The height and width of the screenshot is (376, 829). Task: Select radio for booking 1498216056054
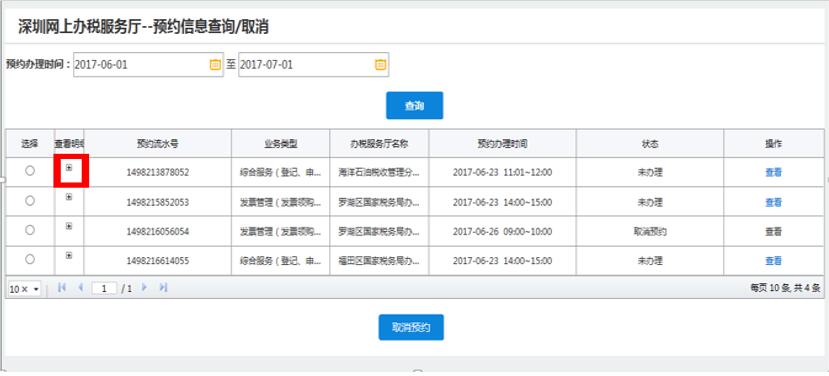[30, 230]
